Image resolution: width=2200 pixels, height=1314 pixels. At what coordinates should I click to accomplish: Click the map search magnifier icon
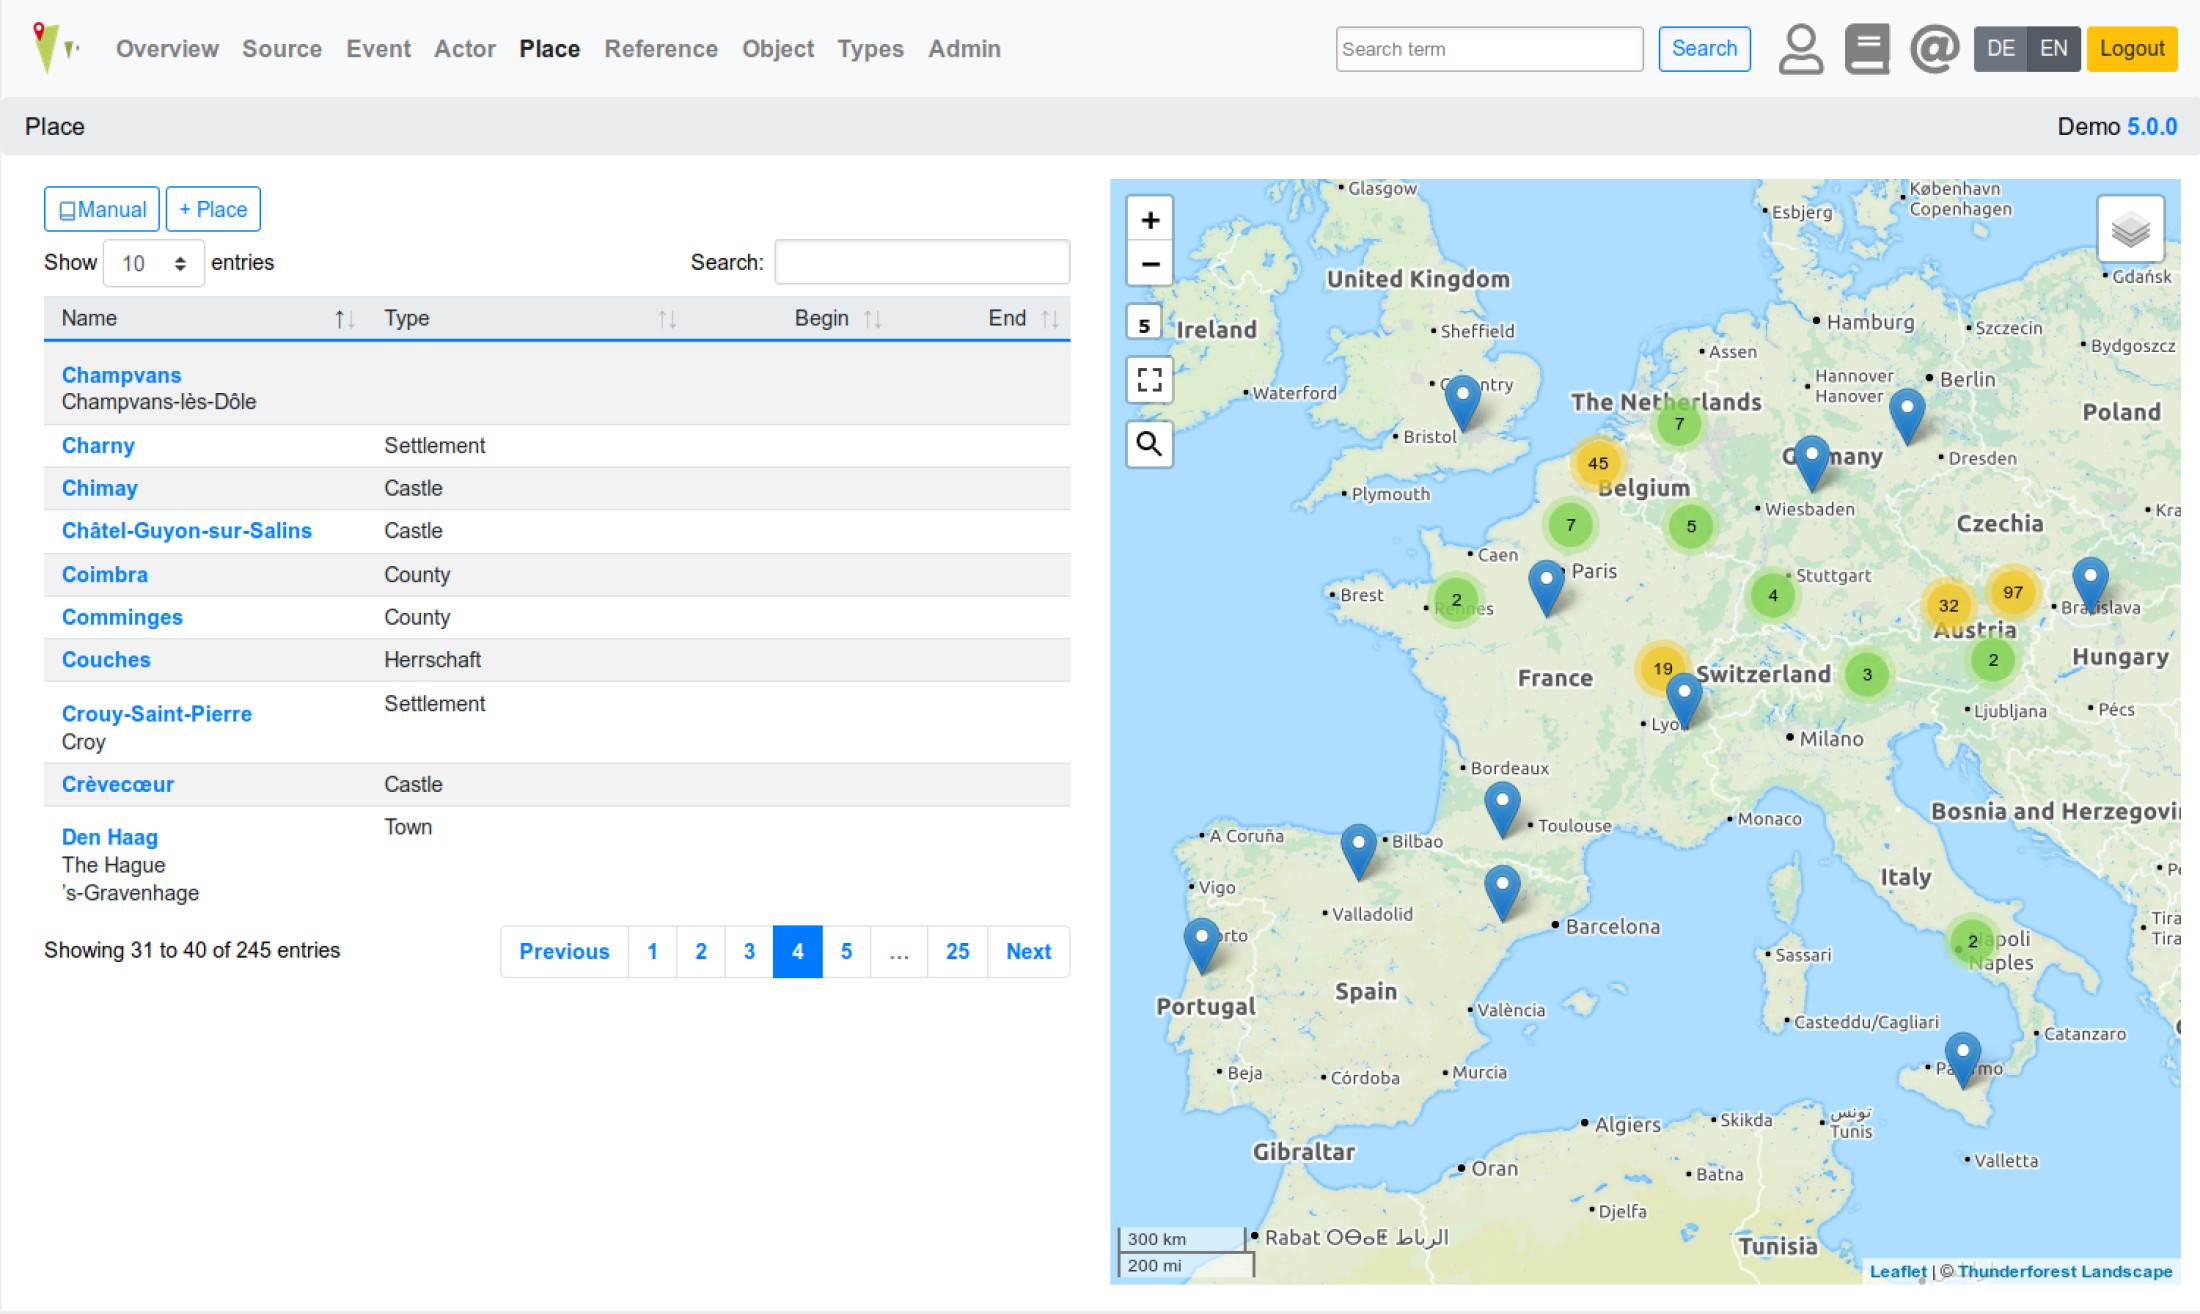pyautogui.click(x=1150, y=443)
